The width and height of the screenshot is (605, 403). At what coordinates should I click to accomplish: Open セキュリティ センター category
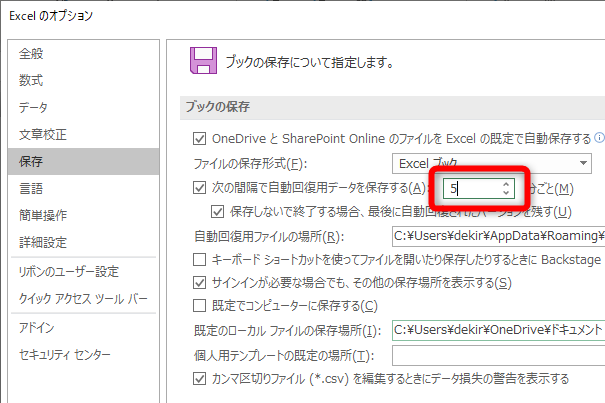(x=65, y=355)
